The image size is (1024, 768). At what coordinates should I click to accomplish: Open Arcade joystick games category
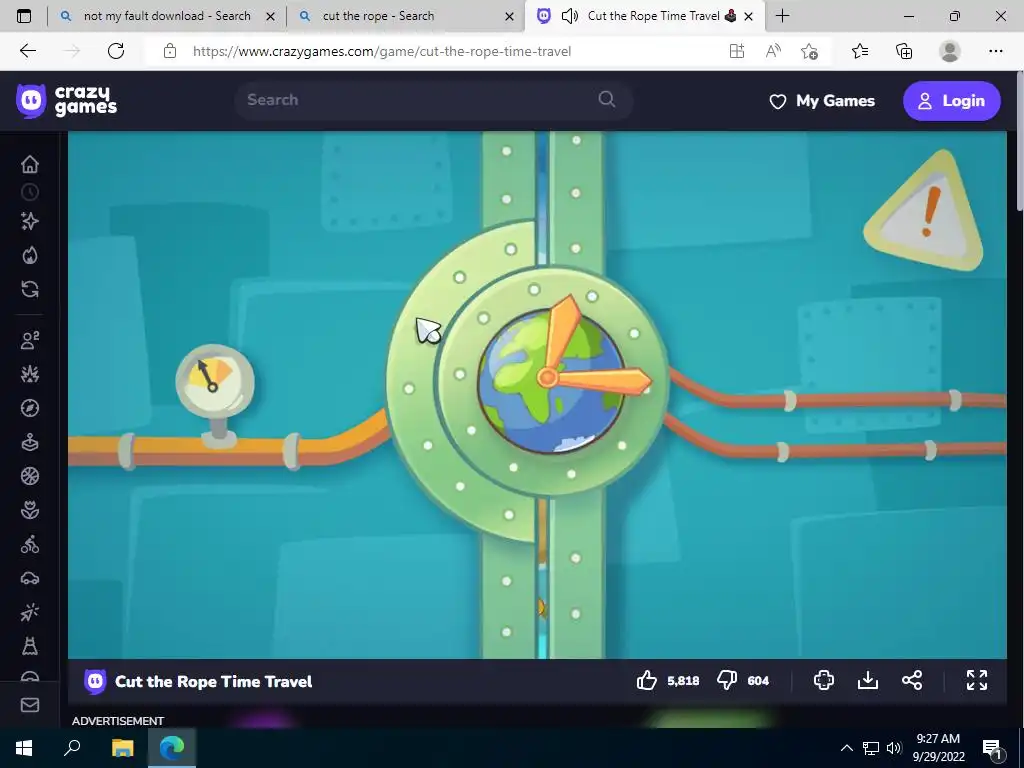pos(29,442)
